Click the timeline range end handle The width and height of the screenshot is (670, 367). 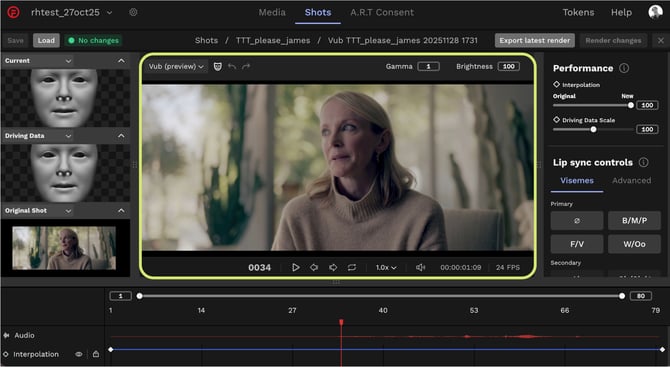[622, 296]
